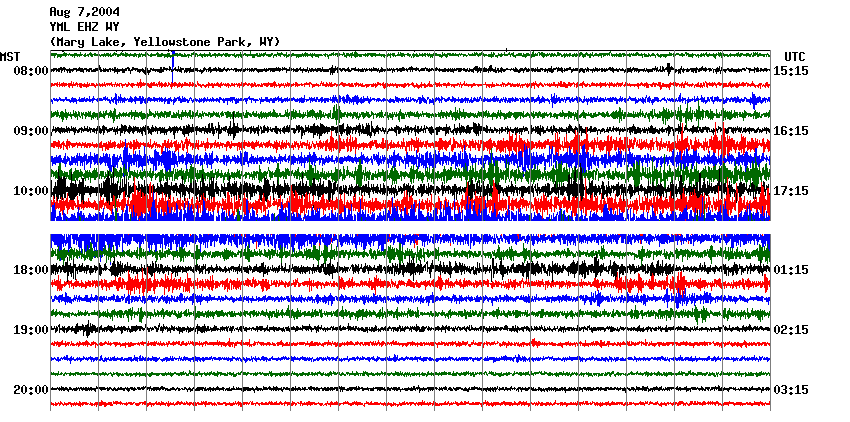Screen dimensions: 850x422
Task: Select the 09:00 MST time marker
Action: [x=30, y=131]
